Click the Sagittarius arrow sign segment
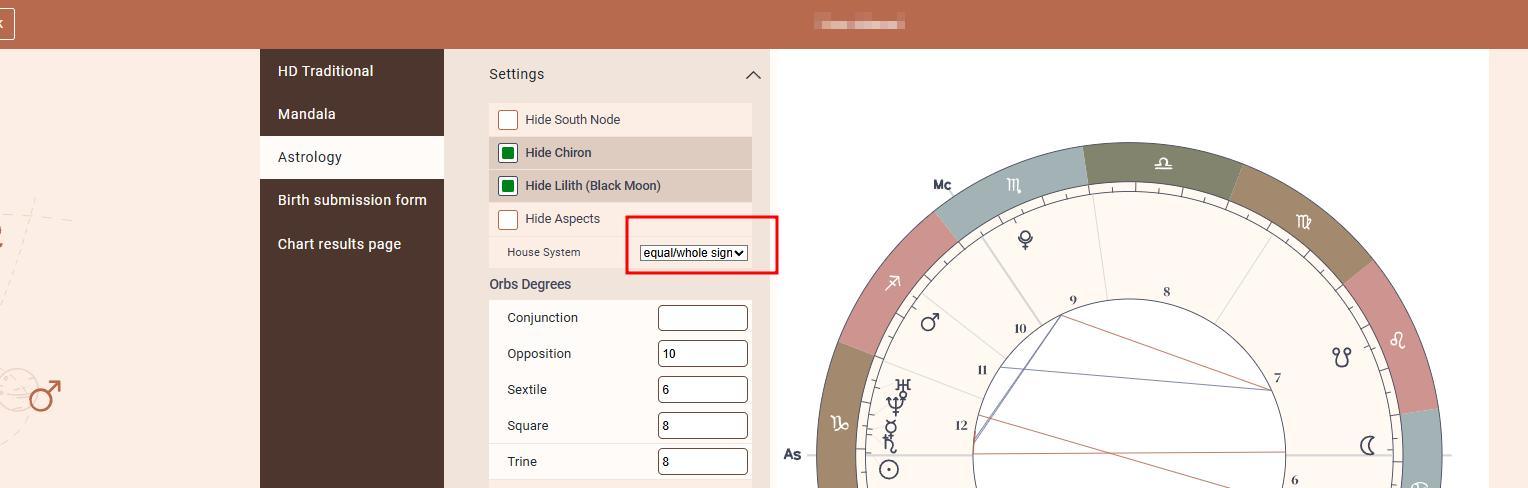Viewport: 1528px width, 488px height. pos(892,284)
